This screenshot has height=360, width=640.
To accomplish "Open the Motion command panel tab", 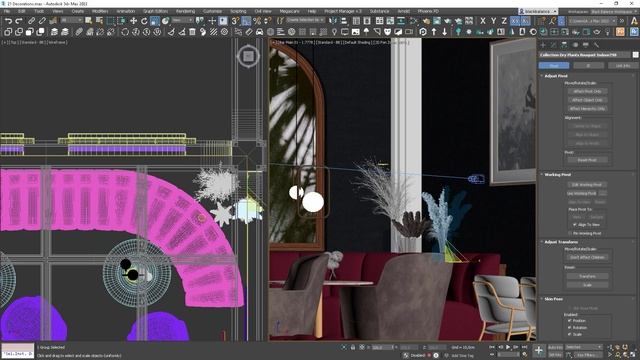I will coord(575,44).
